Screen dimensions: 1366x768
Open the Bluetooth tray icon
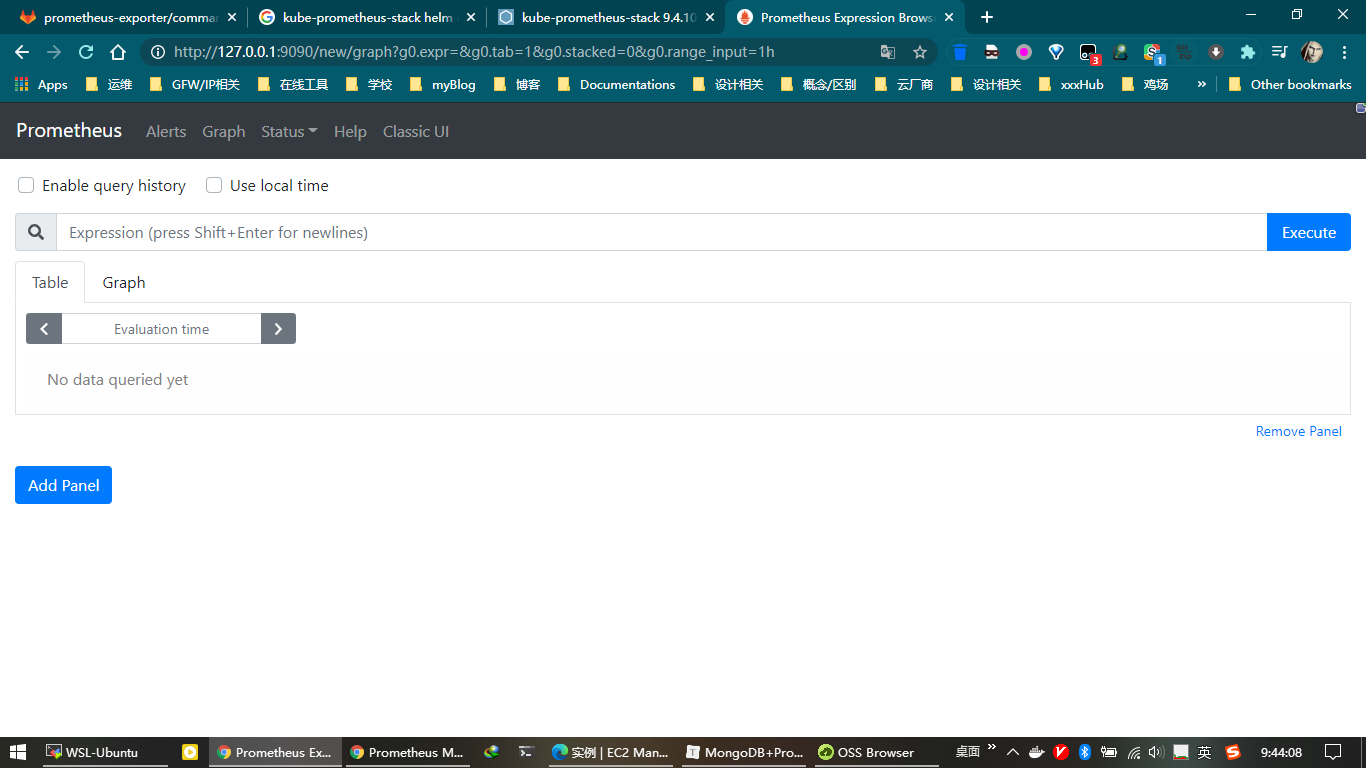pyautogui.click(x=1085, y=752)
